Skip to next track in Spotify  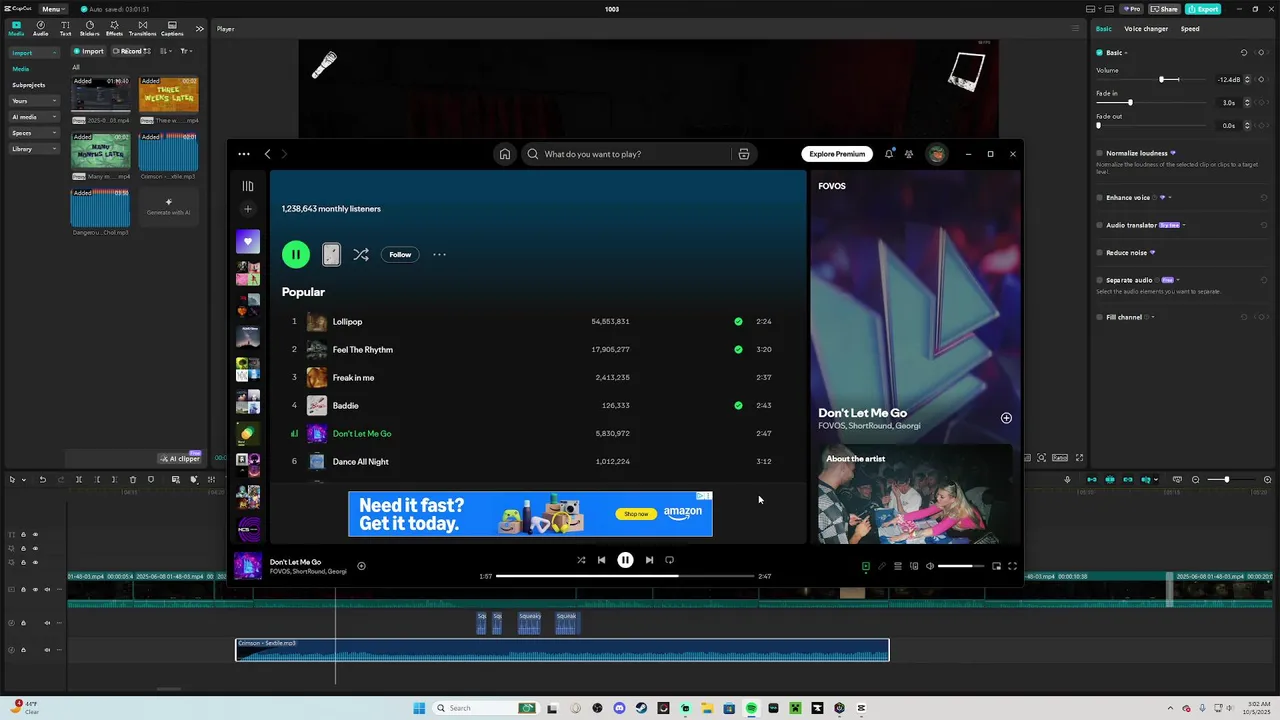pos(649,560)
